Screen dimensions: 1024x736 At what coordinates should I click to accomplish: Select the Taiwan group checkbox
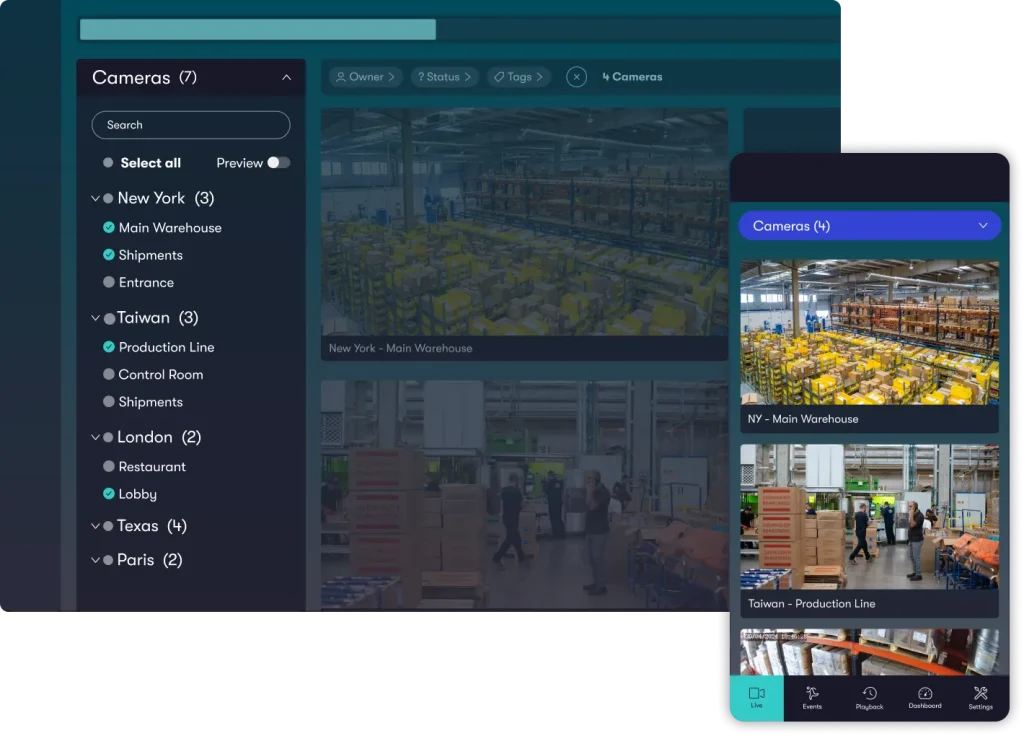(109, 318)
